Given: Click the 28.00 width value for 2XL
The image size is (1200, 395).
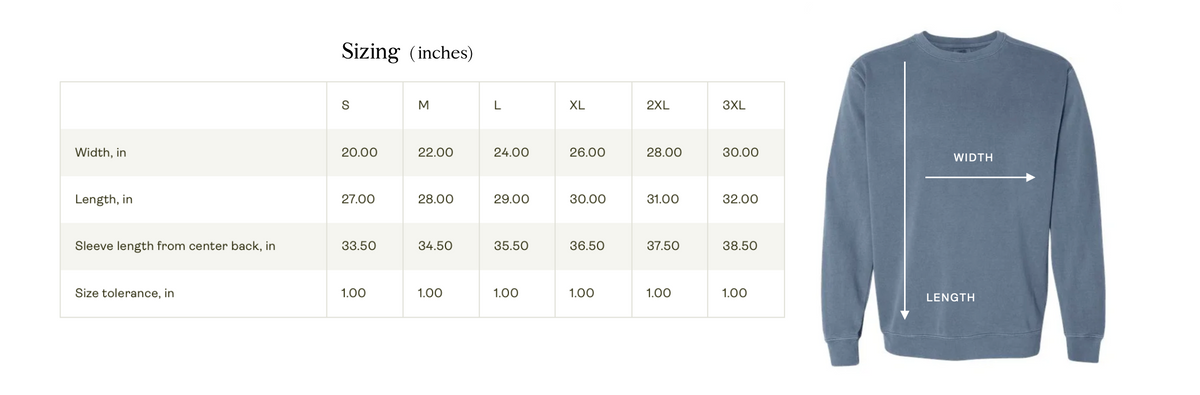Looking at the screenshot, I should pos(664,153).
